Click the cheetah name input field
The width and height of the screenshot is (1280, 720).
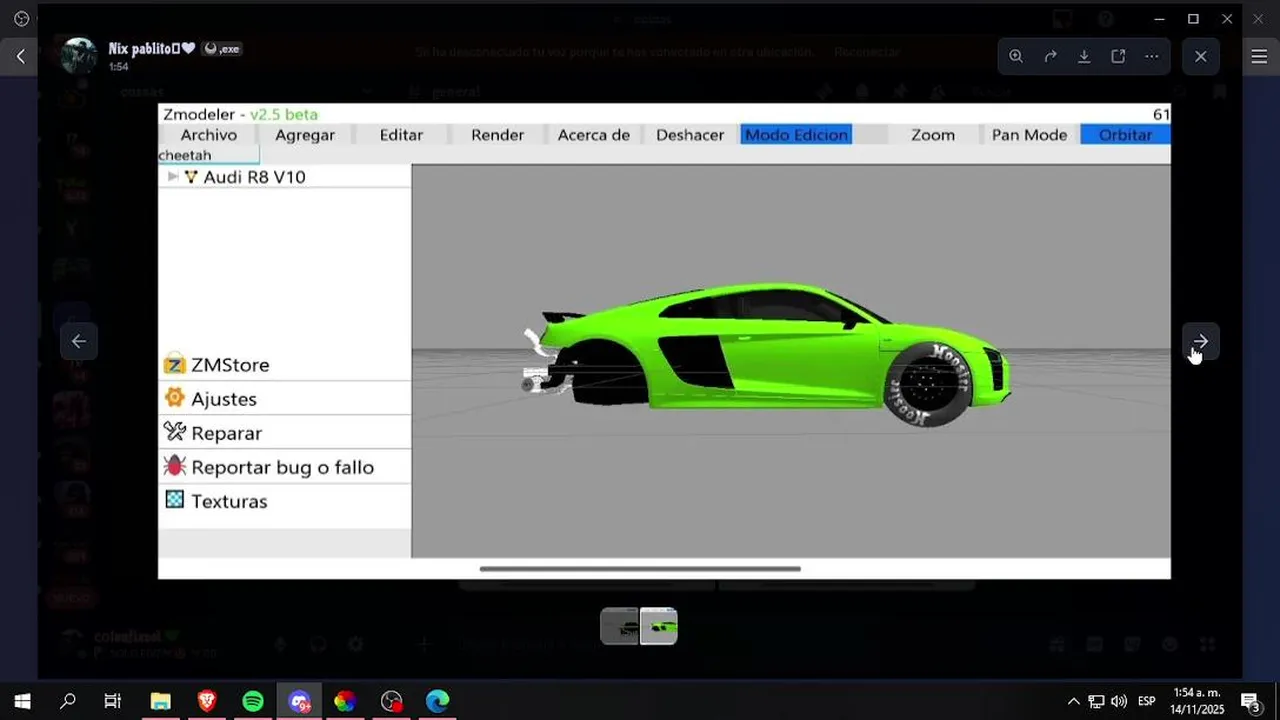(x=208, y=155)
